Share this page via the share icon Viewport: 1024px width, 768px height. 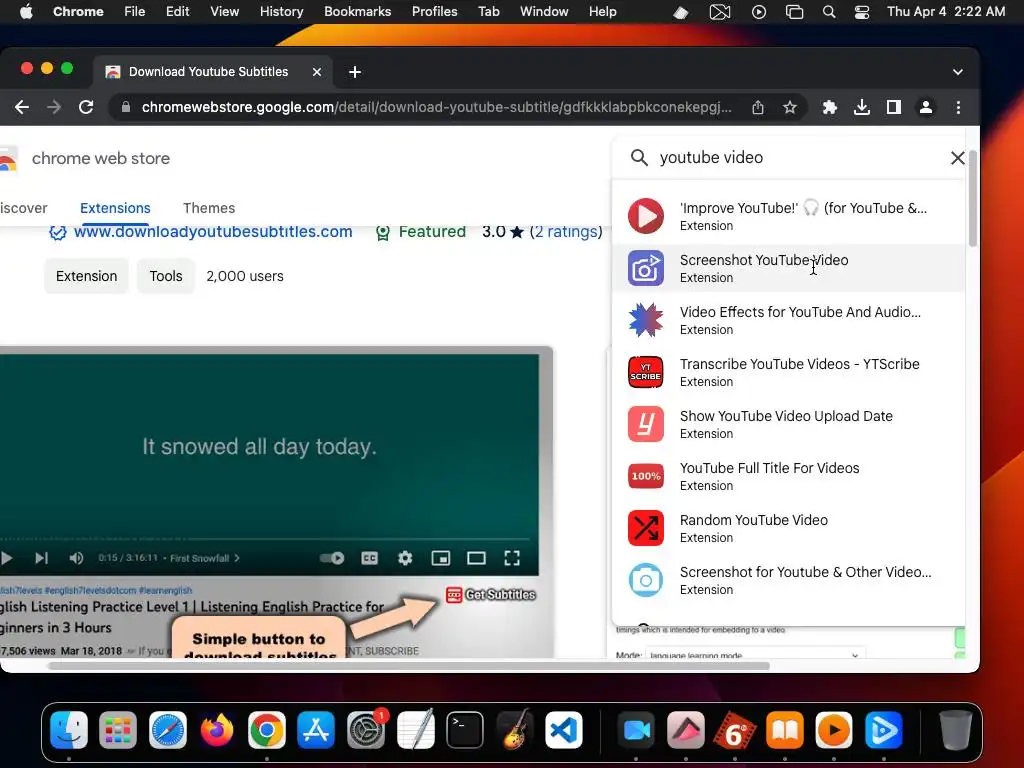point(758,107)
